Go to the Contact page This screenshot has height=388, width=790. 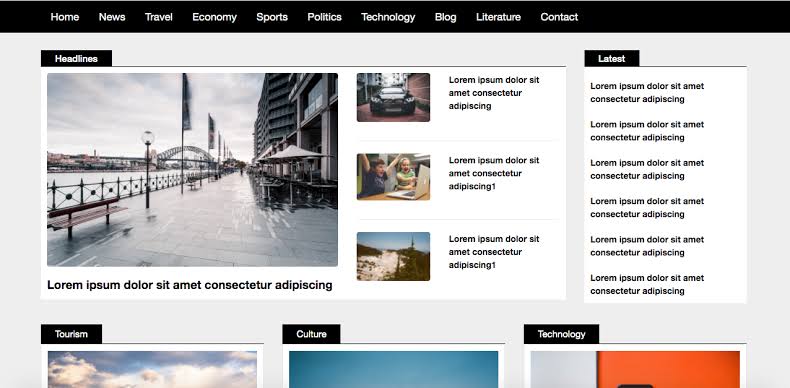click(x=559, y=17)
